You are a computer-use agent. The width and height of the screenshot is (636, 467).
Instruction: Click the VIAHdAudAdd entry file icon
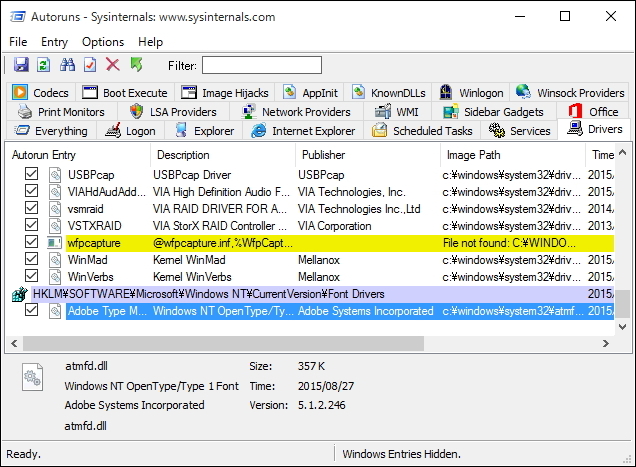pyautogui.click(x=55, y=192)
